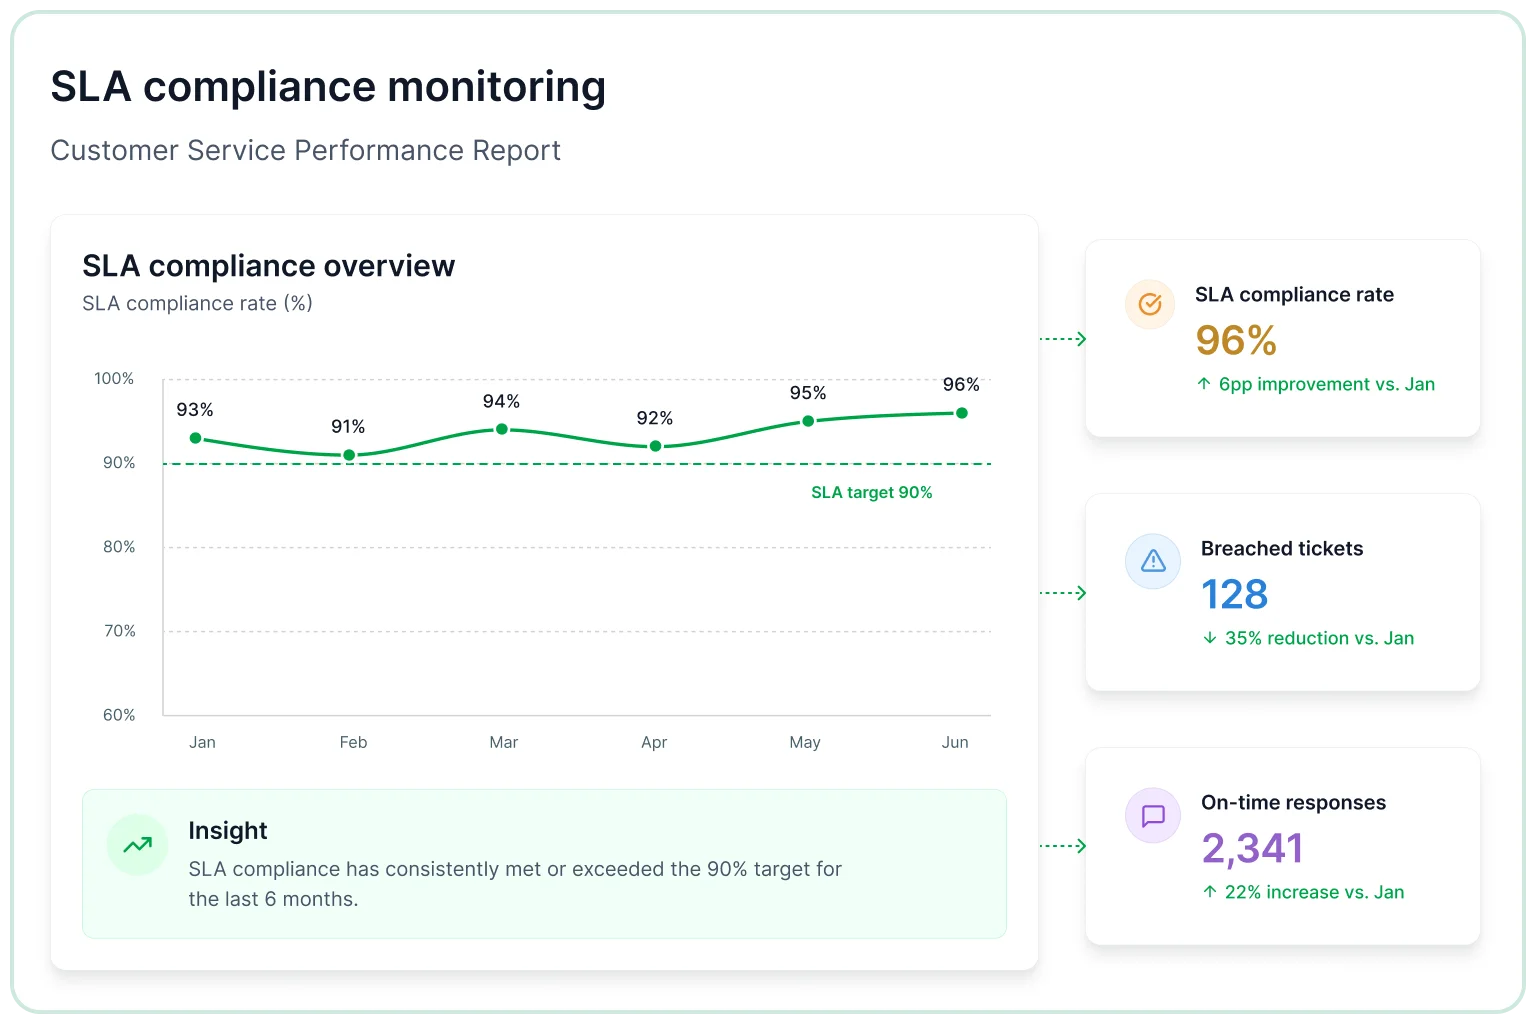
Task: Click the 'Breached tickets' card title
Action: pos(1282,548)
